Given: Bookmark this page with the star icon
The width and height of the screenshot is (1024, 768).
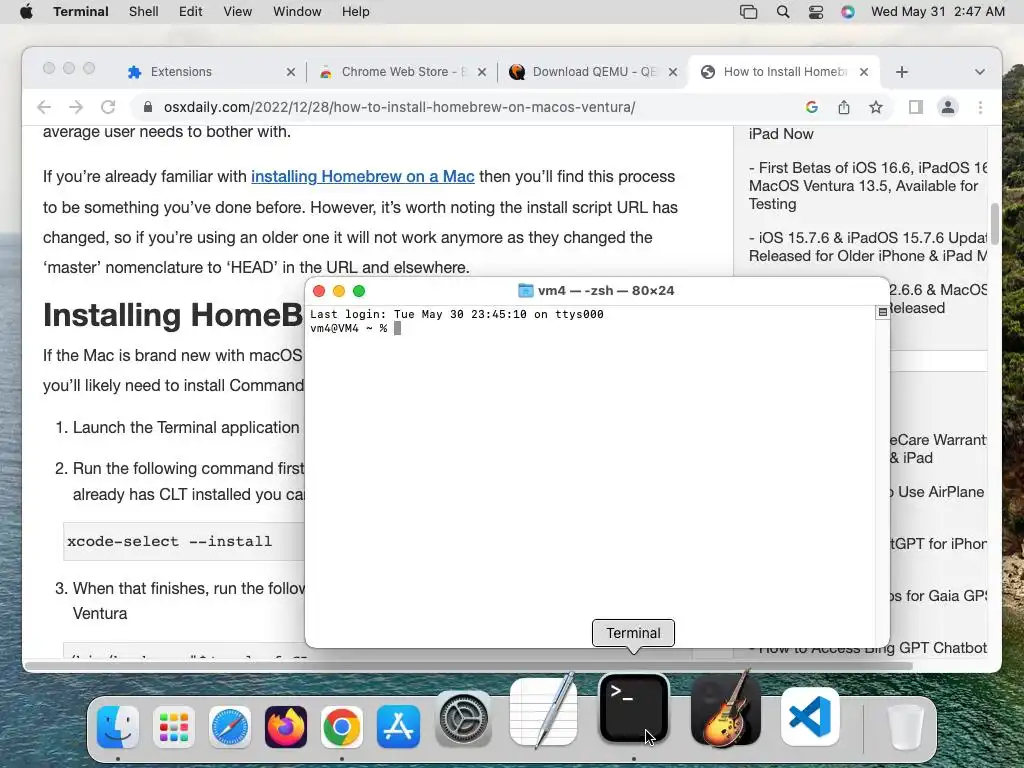Looking at the screenshot, I should point(876,107).
